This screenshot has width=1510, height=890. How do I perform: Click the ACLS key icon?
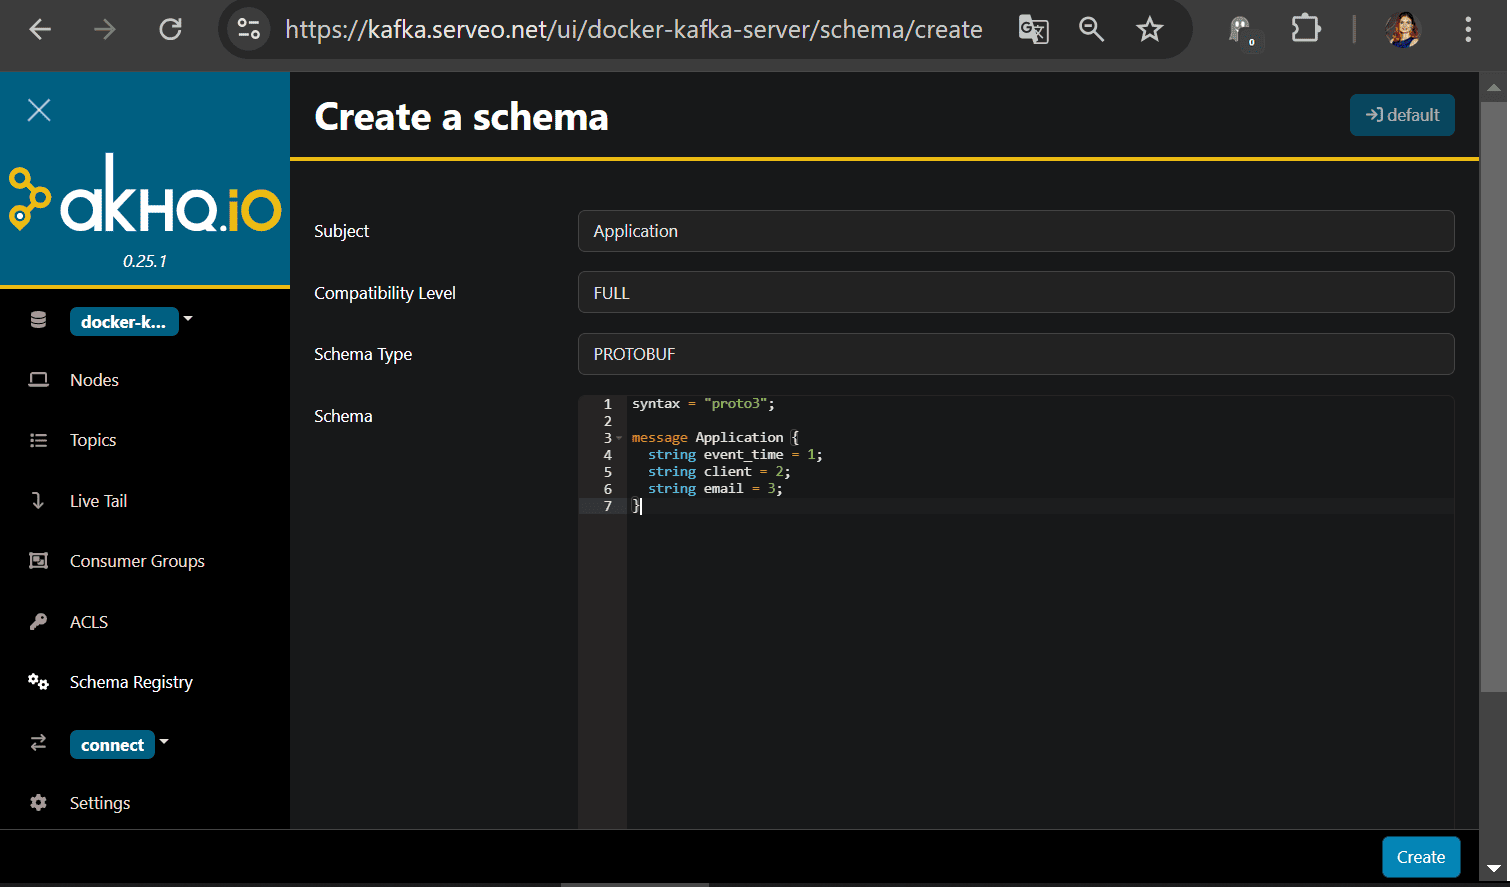point(39,622)
